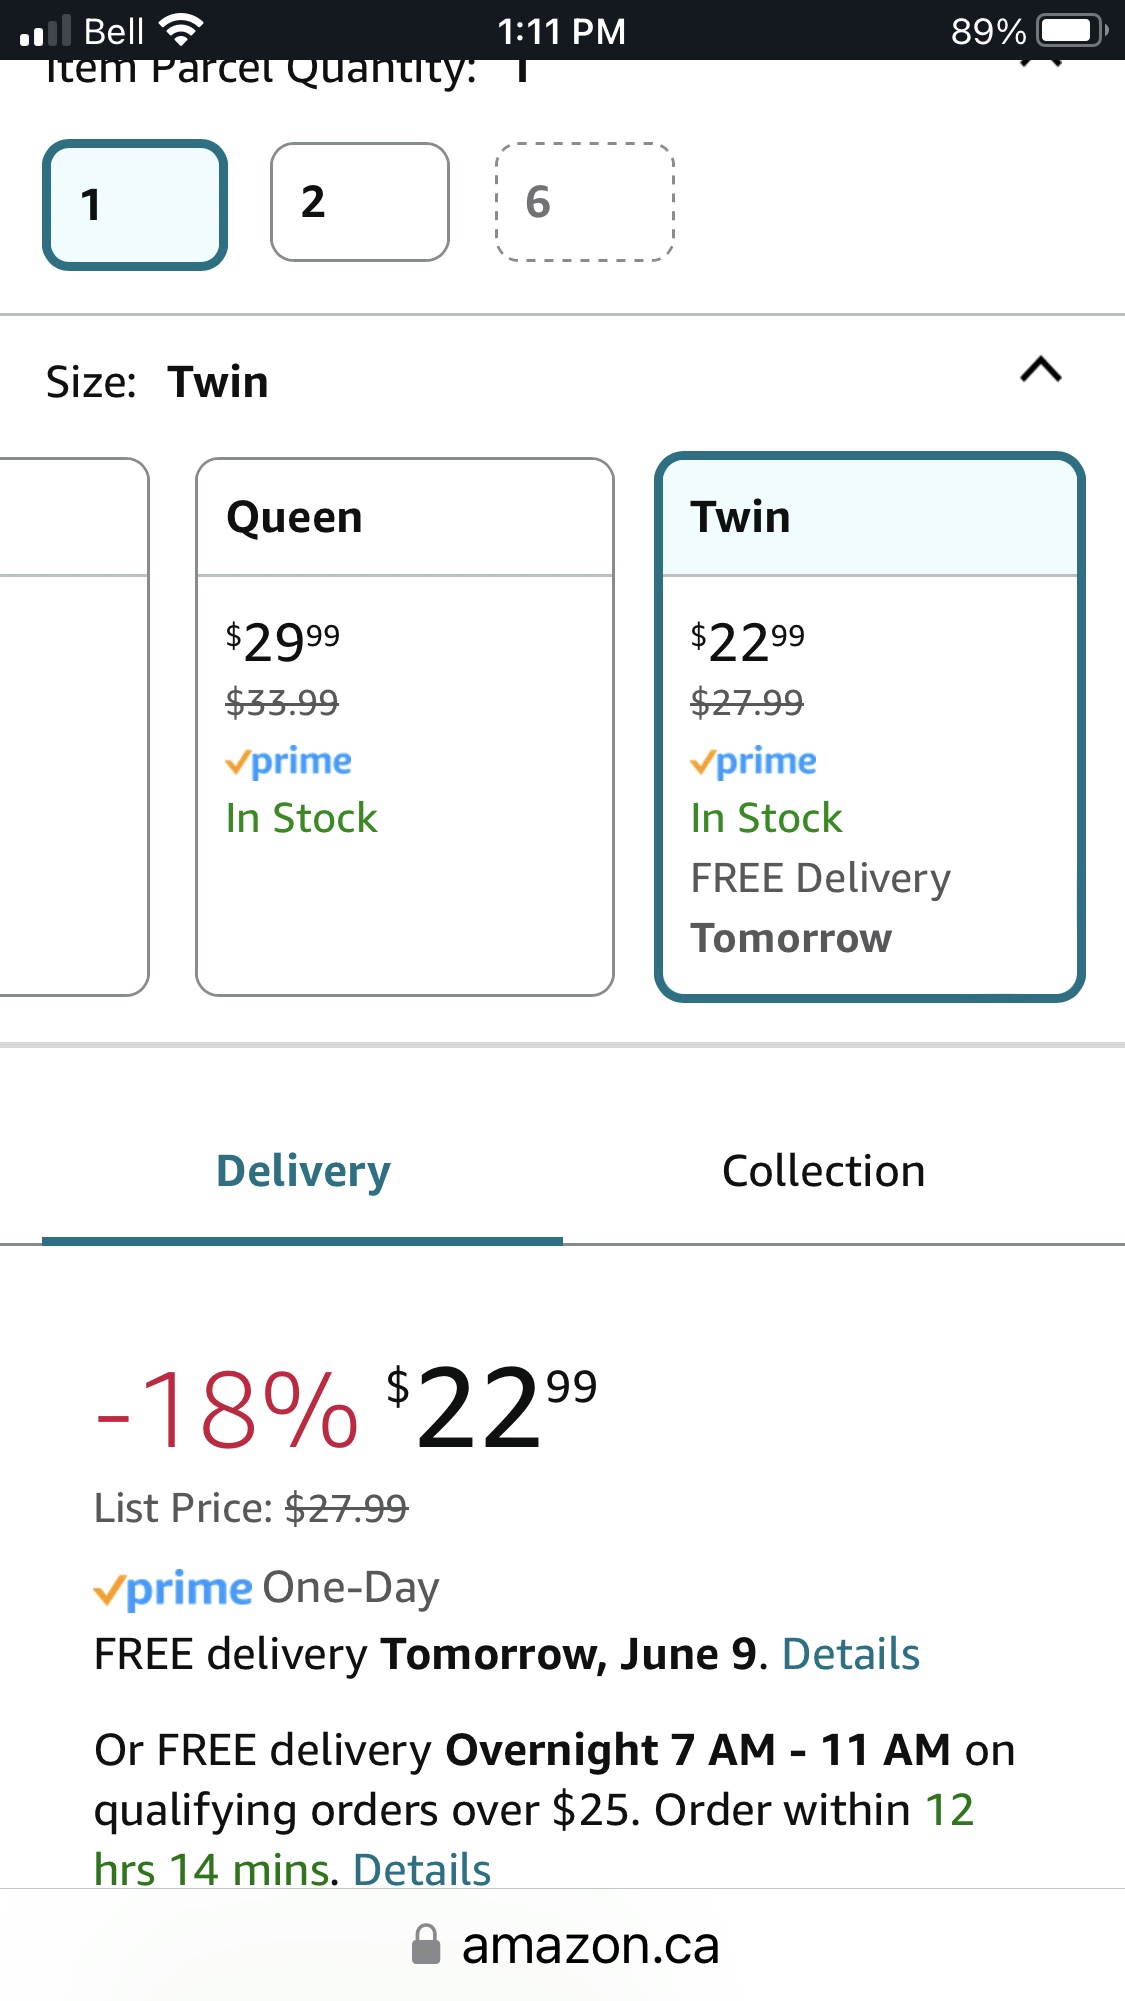
Task: Select the Queen size option
Action: click(405, 726)
